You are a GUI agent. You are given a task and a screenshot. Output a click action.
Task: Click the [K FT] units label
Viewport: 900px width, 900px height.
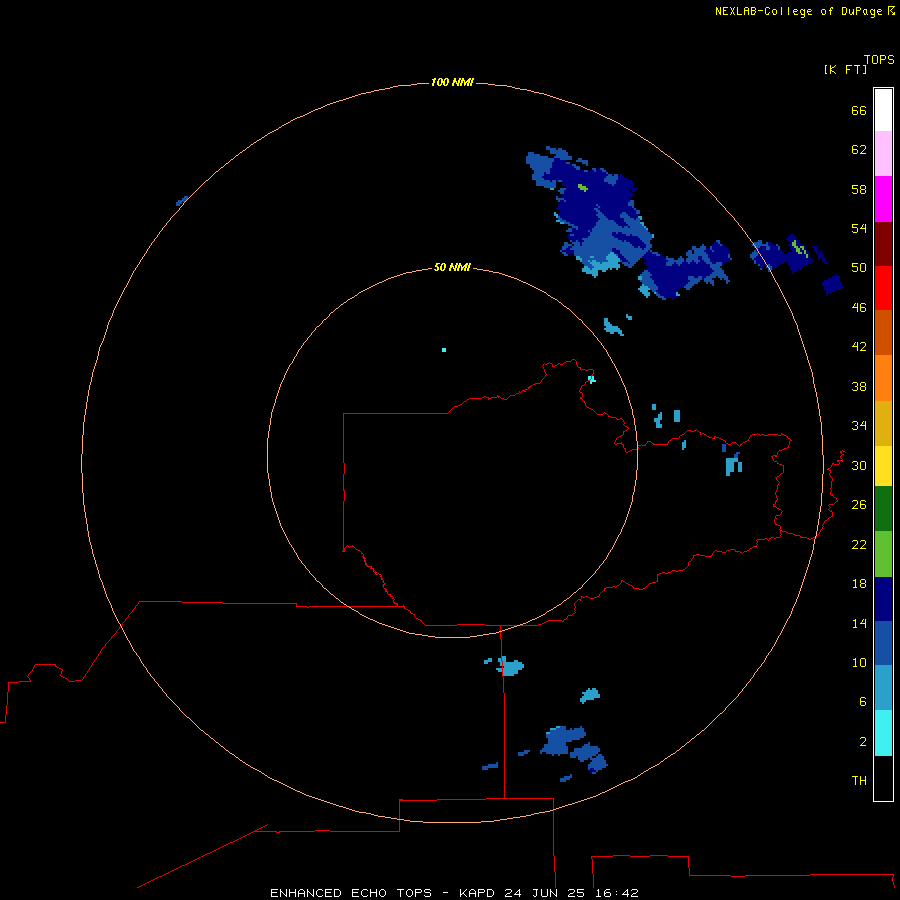tap(845, 69)
